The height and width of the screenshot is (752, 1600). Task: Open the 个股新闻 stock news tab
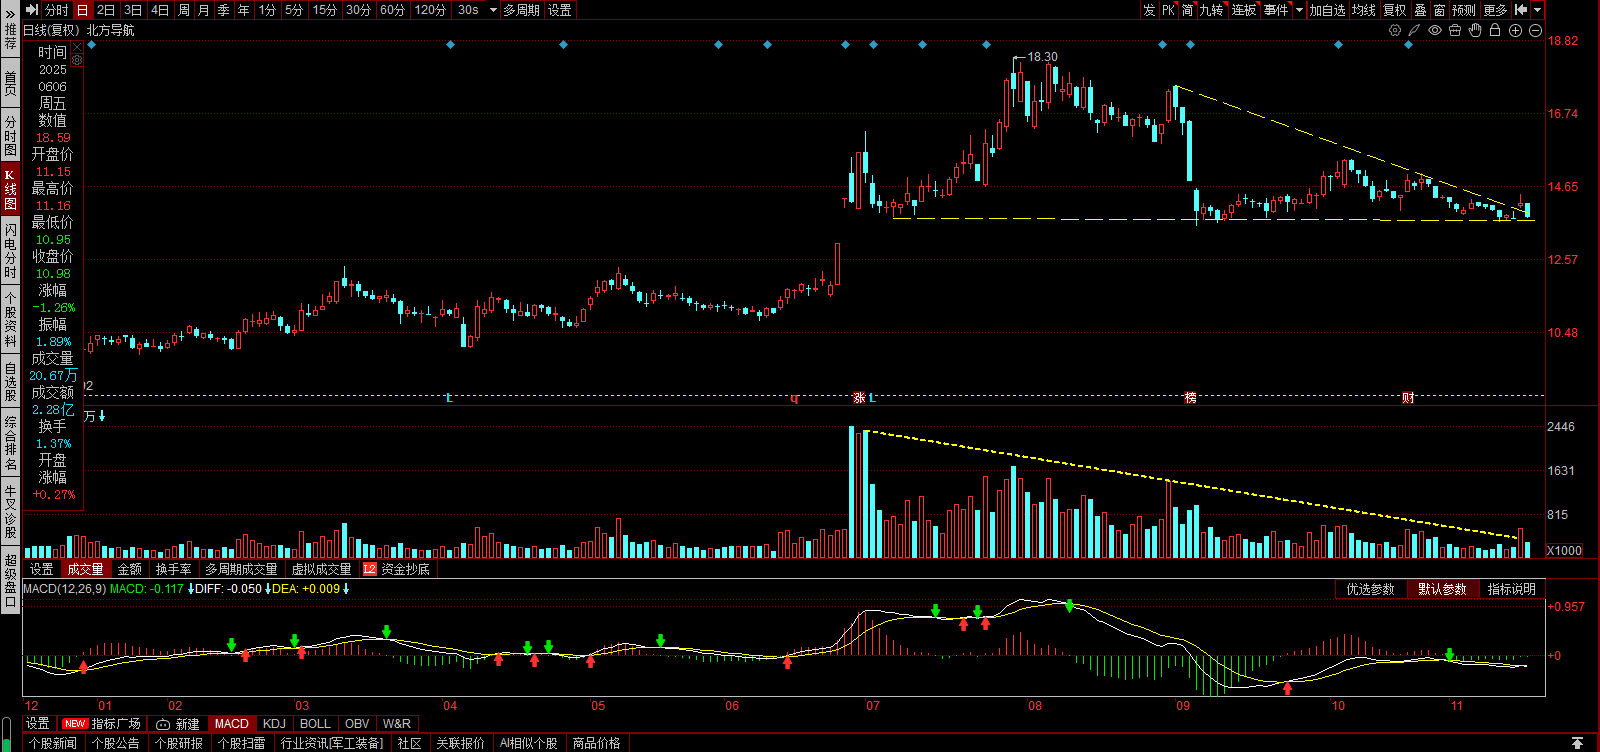coord(53,743)
